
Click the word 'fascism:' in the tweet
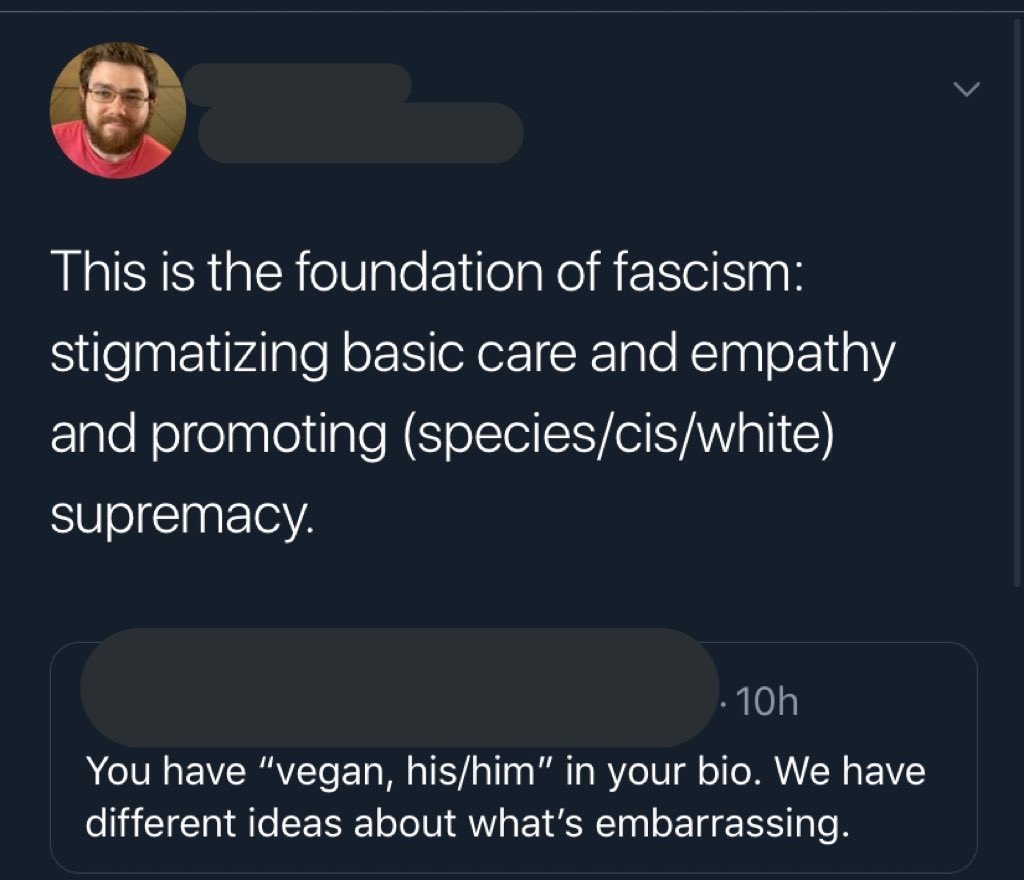(x=709, y=272)
